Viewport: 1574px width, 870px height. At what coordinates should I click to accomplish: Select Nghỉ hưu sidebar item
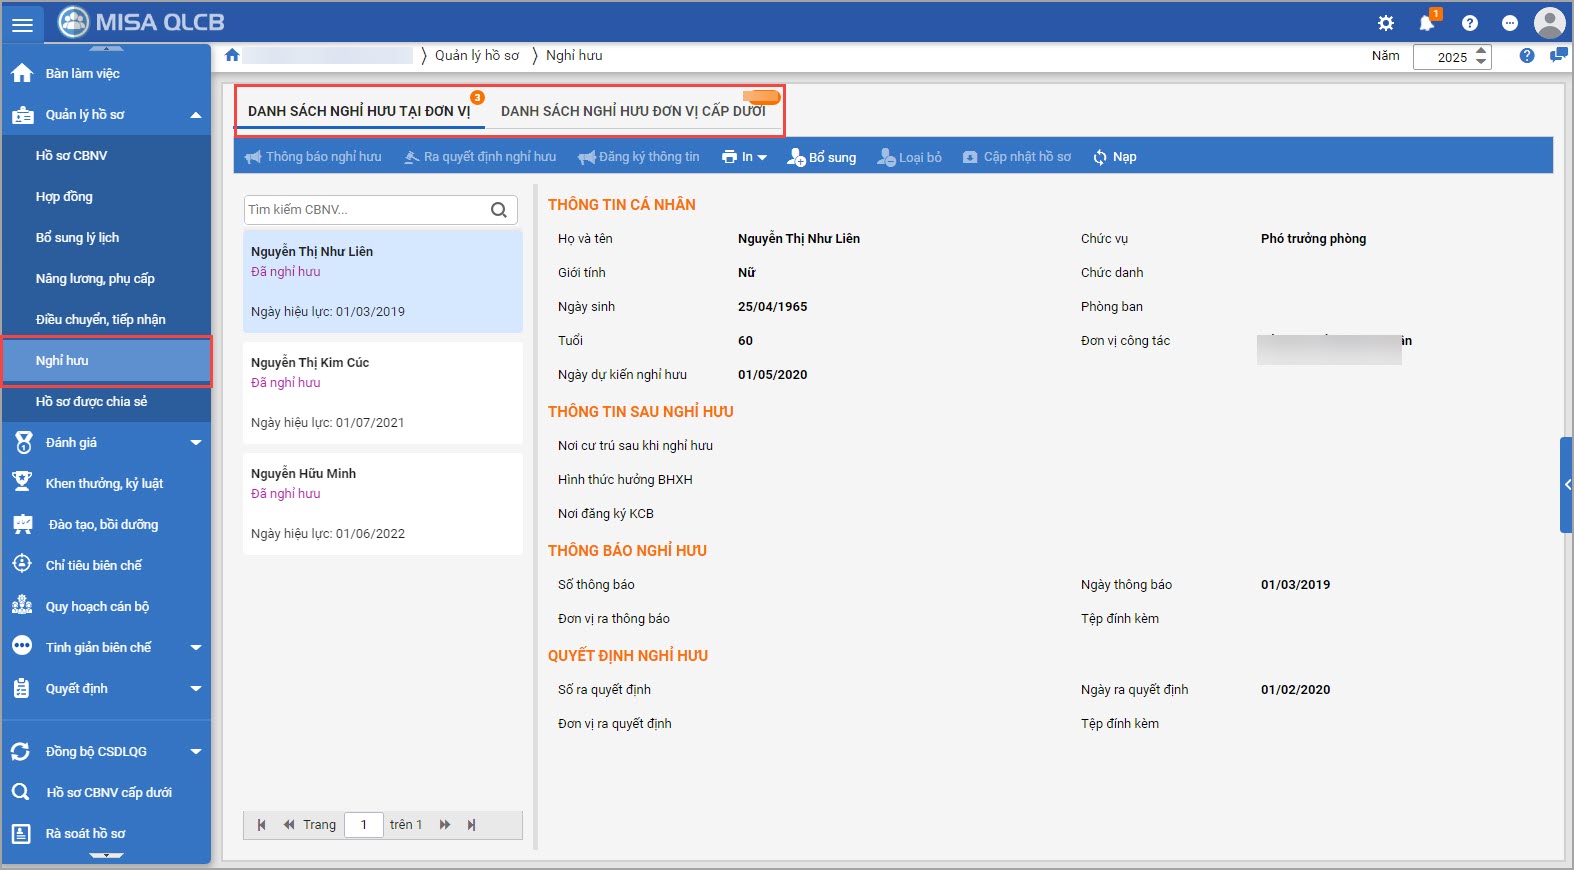click(x=106, y=360)
